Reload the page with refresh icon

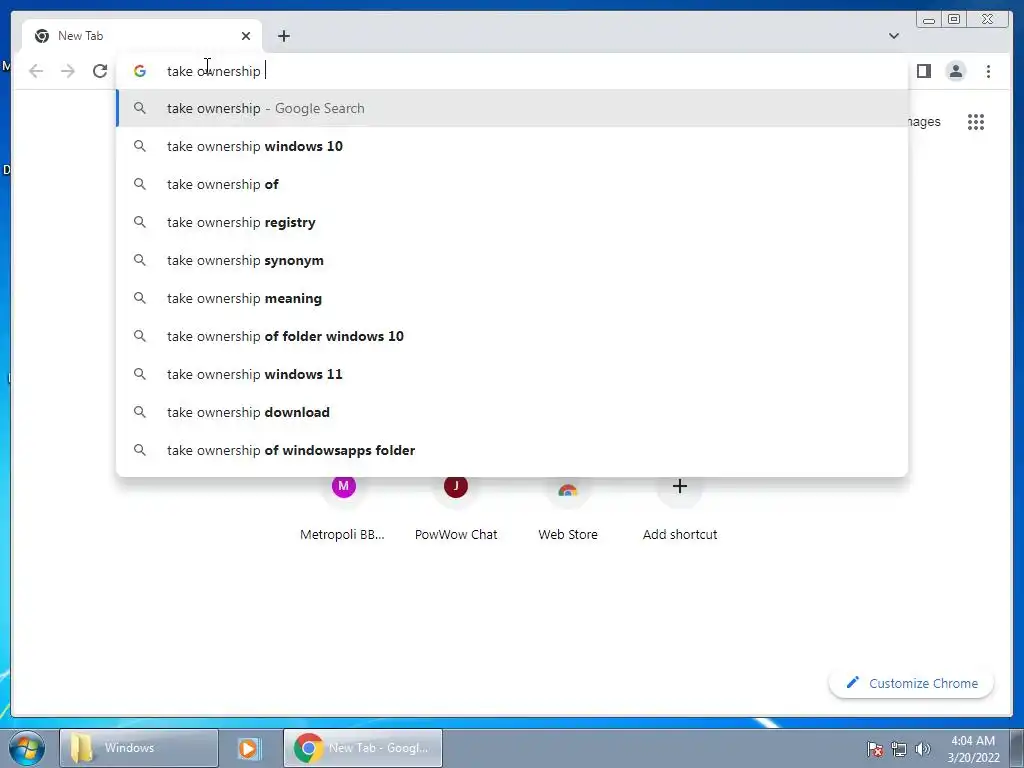100,71
